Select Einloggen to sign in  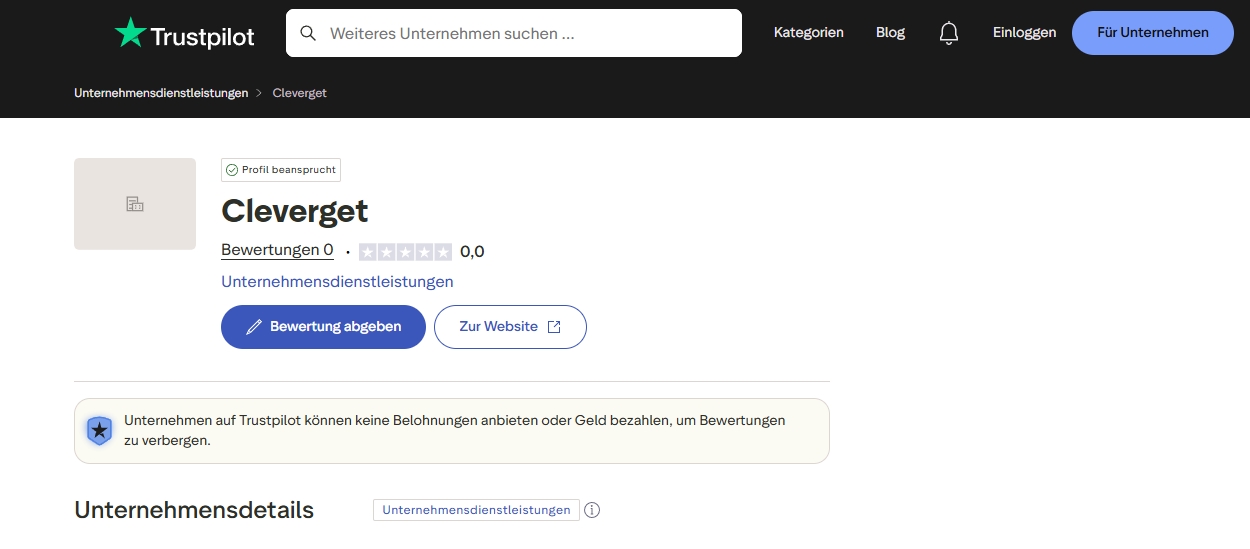tap(1024, 33)
